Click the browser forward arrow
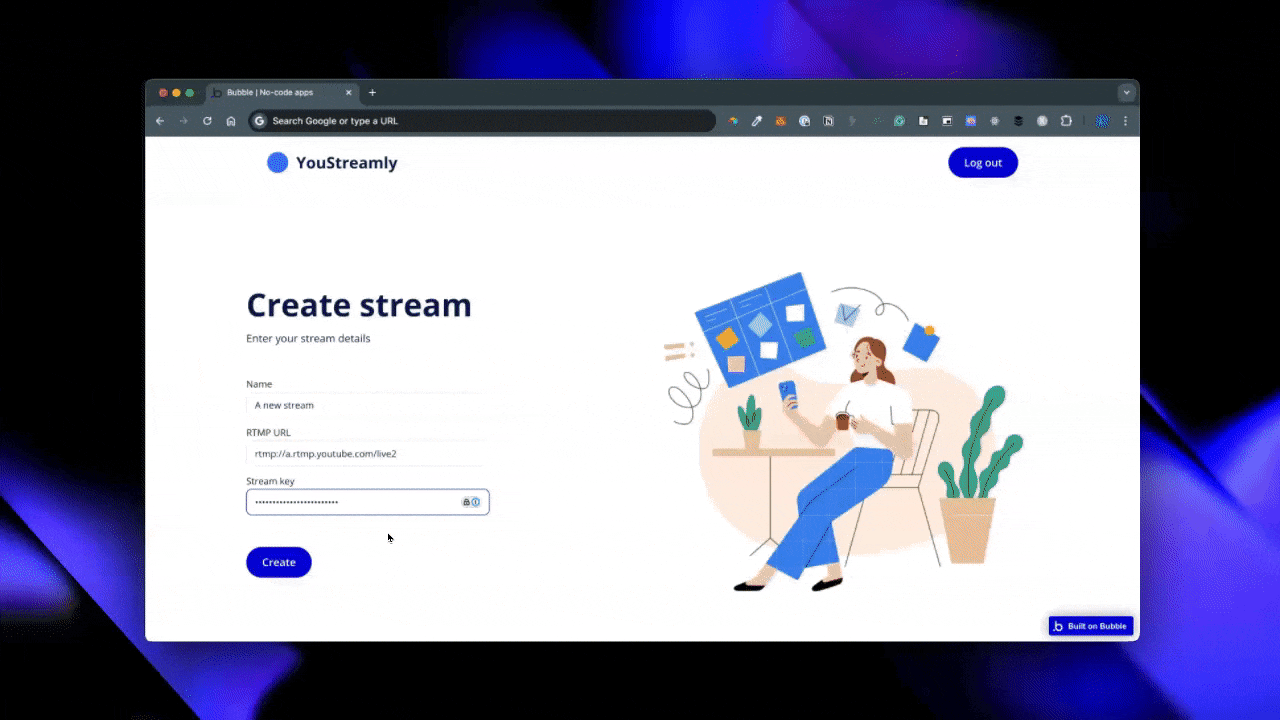 tap(183, 121)
